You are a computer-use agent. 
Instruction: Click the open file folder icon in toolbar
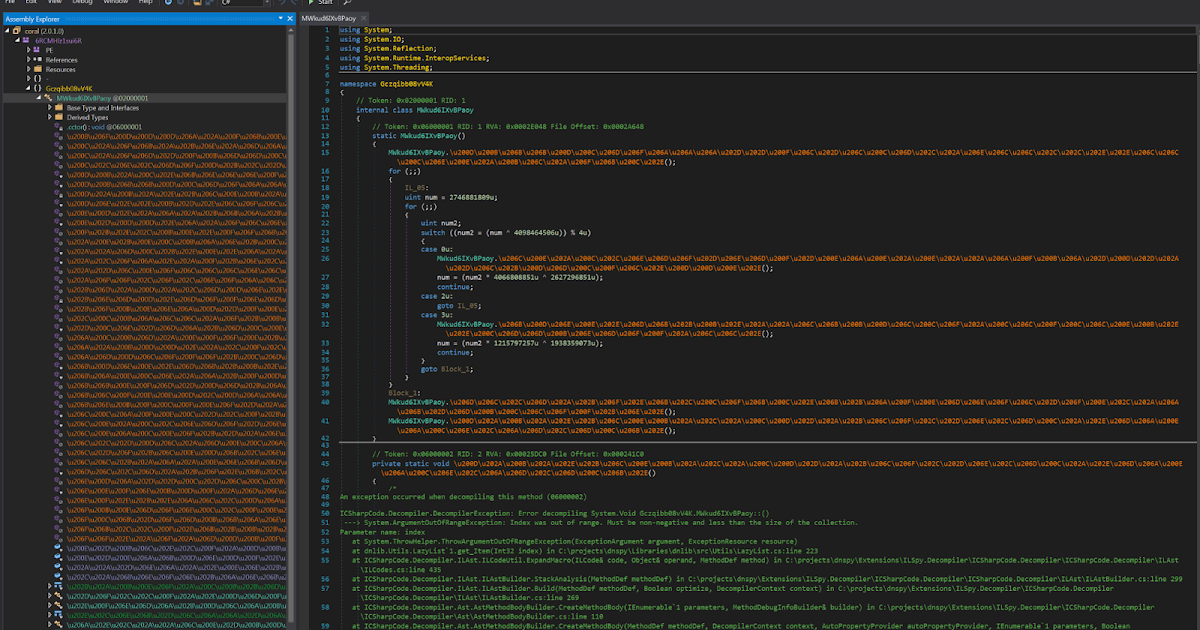point(197,3)
